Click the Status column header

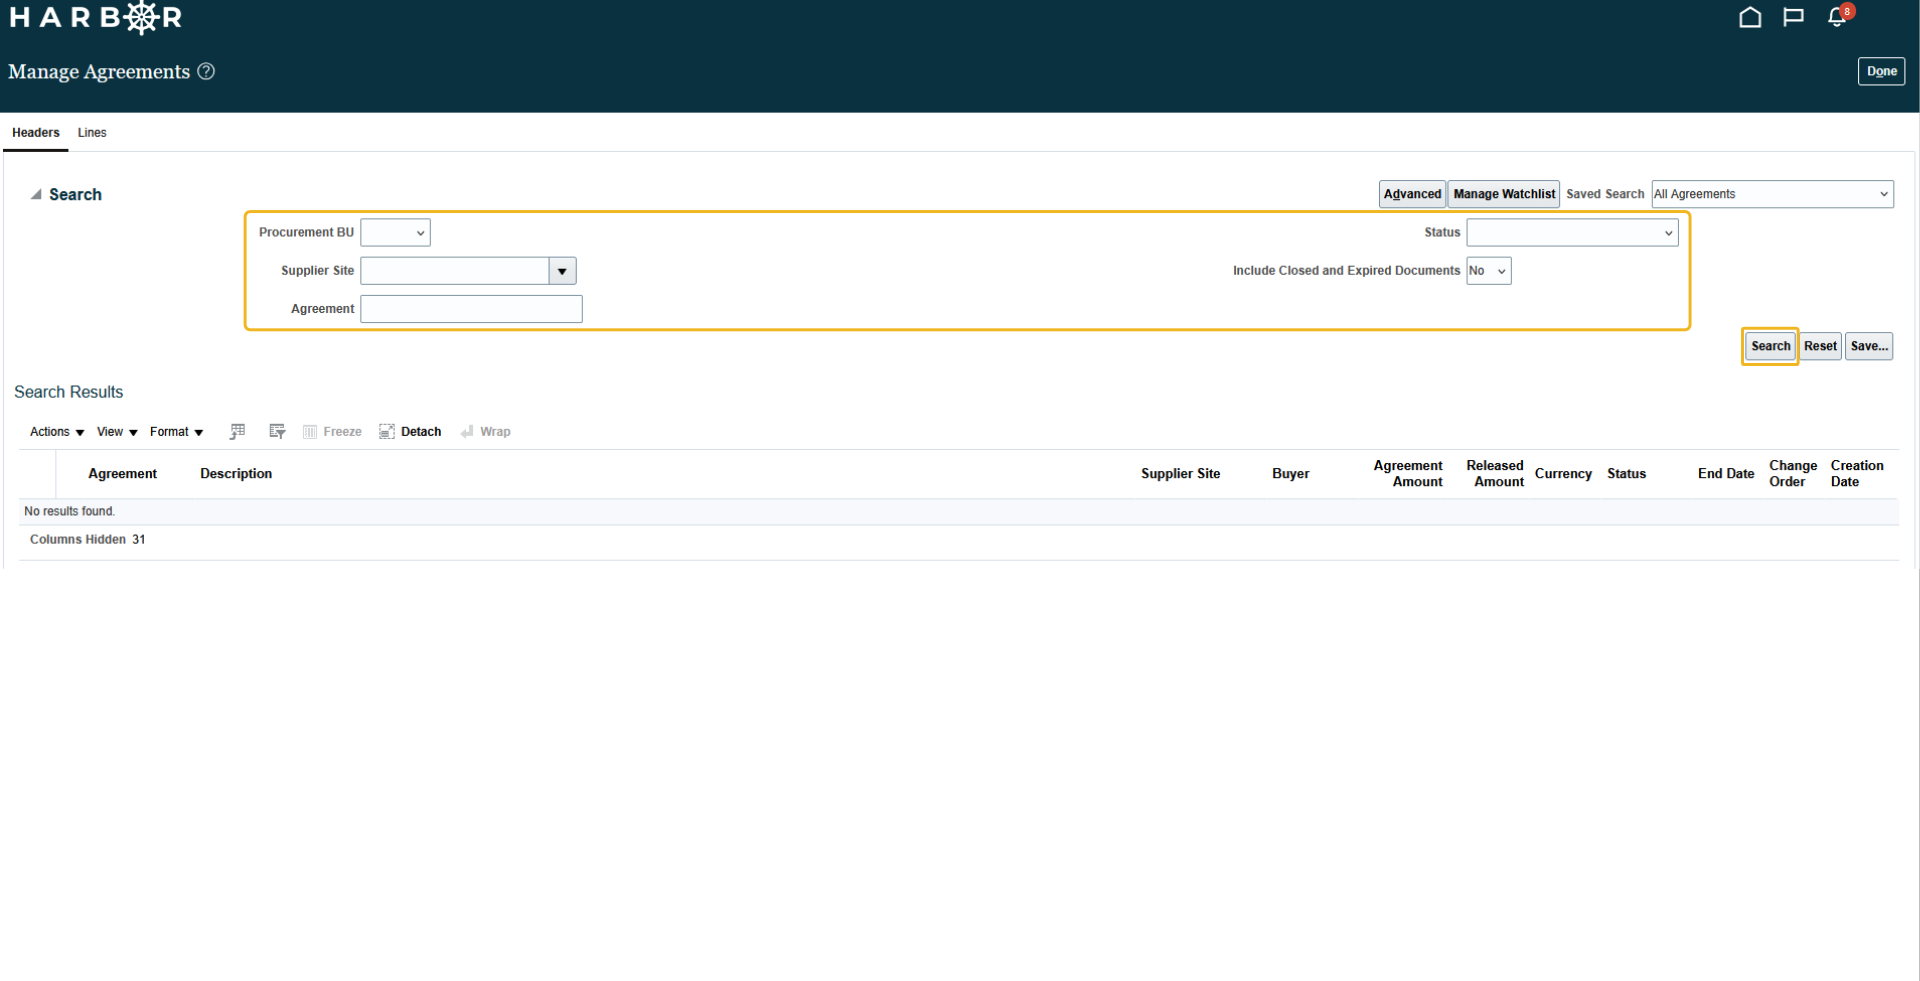coord(1626,474)
